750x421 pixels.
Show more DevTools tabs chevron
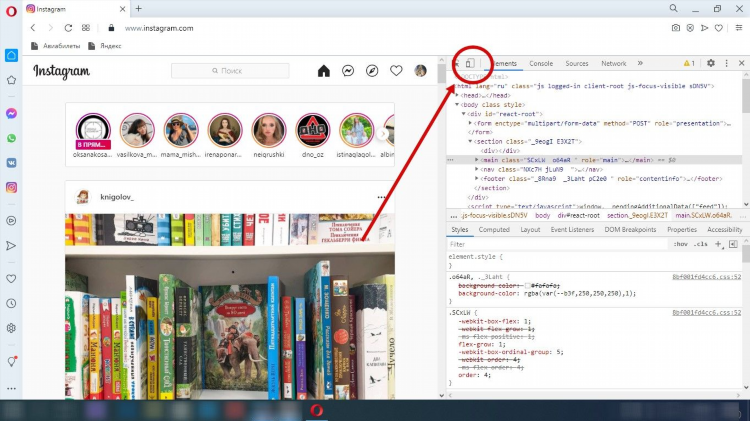pos(640,63)
